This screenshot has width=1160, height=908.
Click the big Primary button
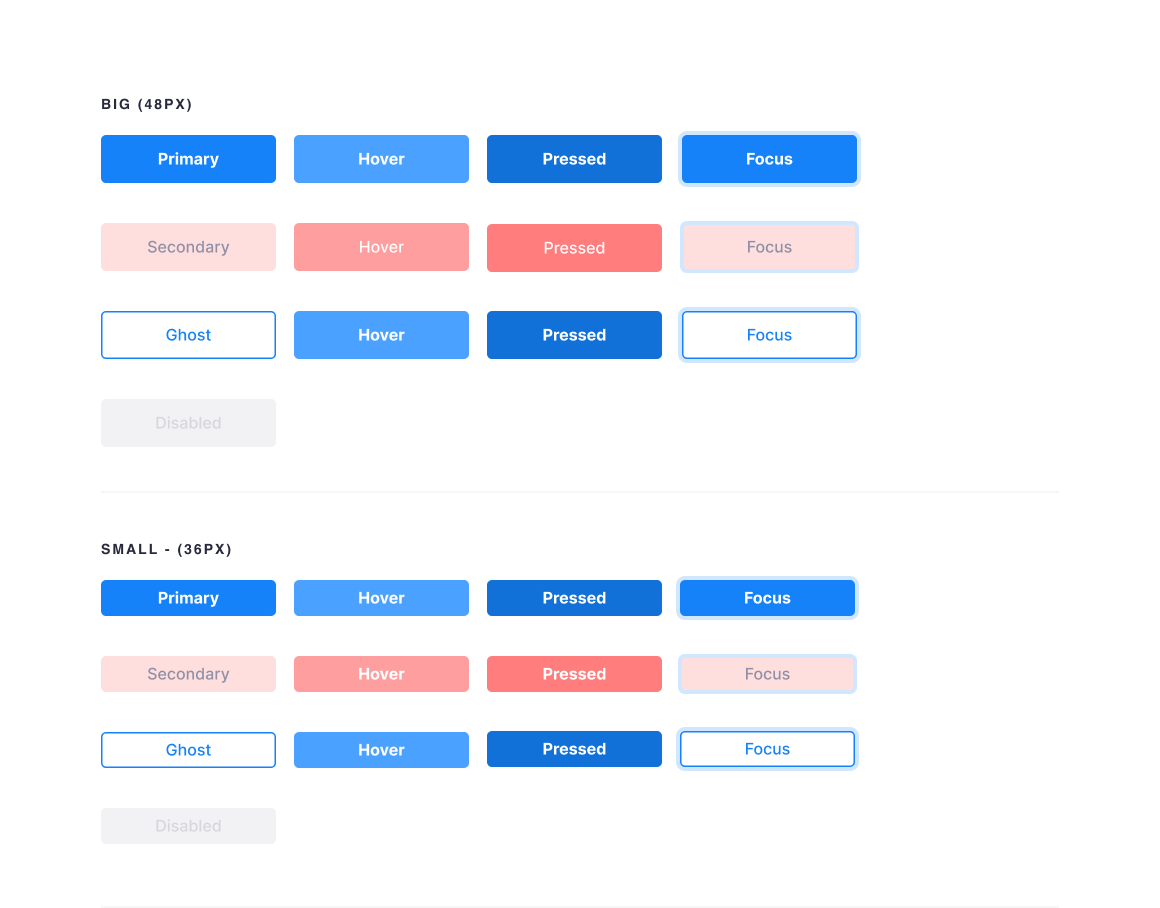(x=188, y=158)
